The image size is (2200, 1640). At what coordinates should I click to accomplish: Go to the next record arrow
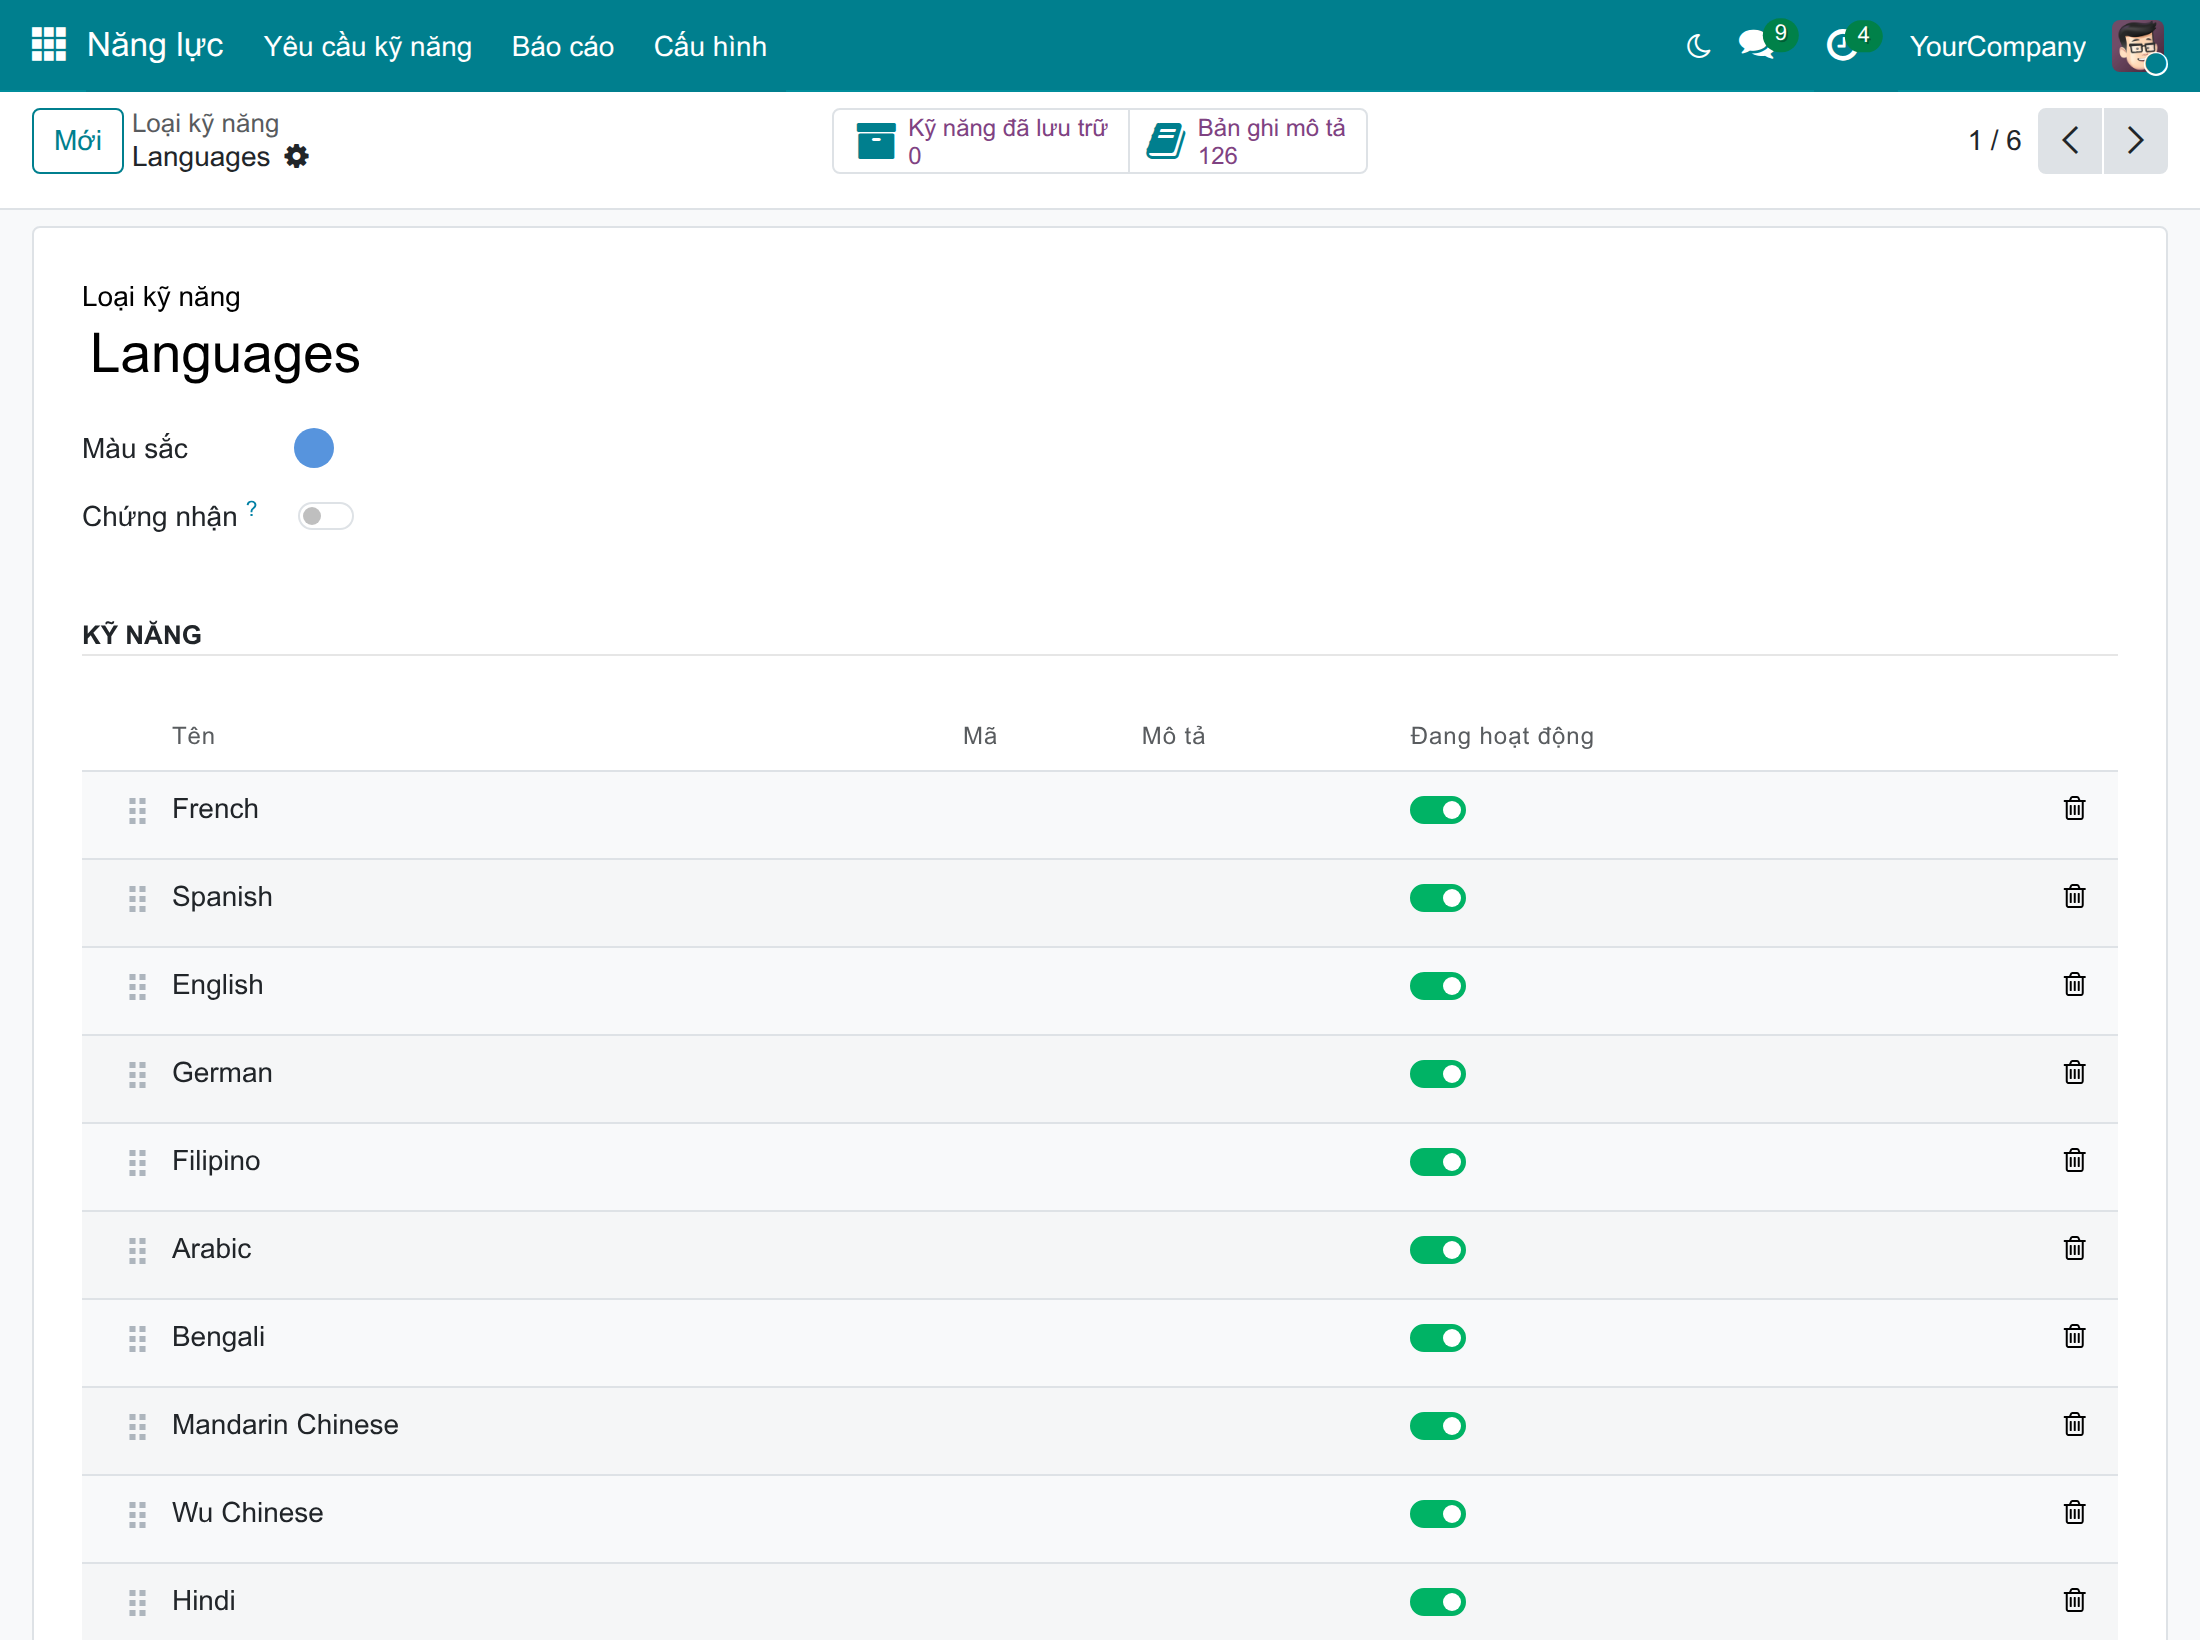(x=2135, y=140)
